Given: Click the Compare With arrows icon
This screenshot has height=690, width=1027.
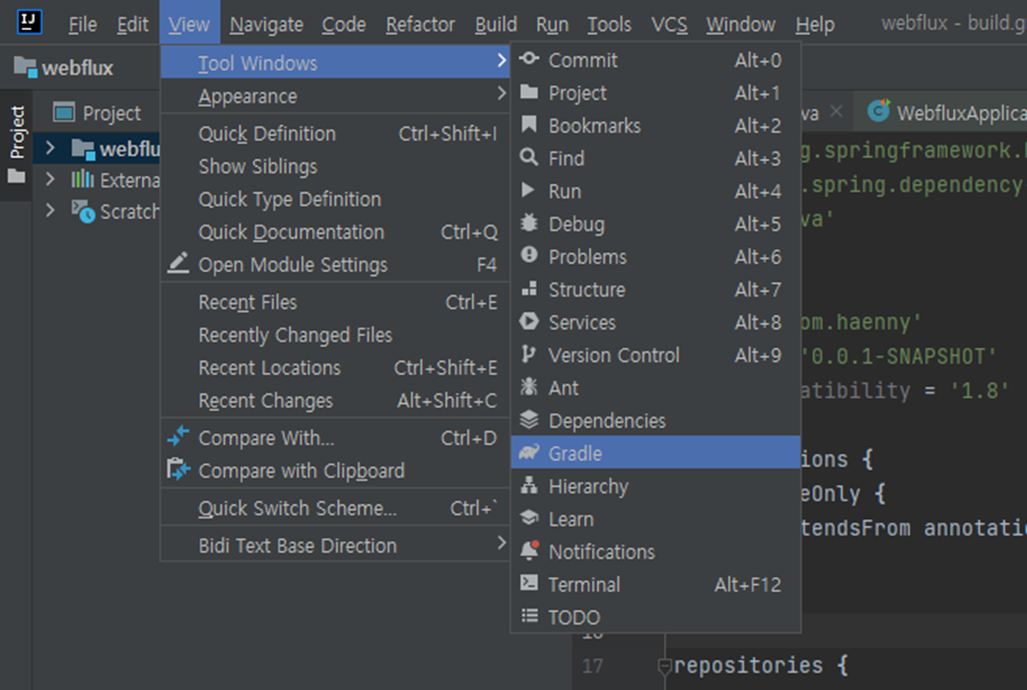Looking at the screenshot, I should click(x=178, y=436).
